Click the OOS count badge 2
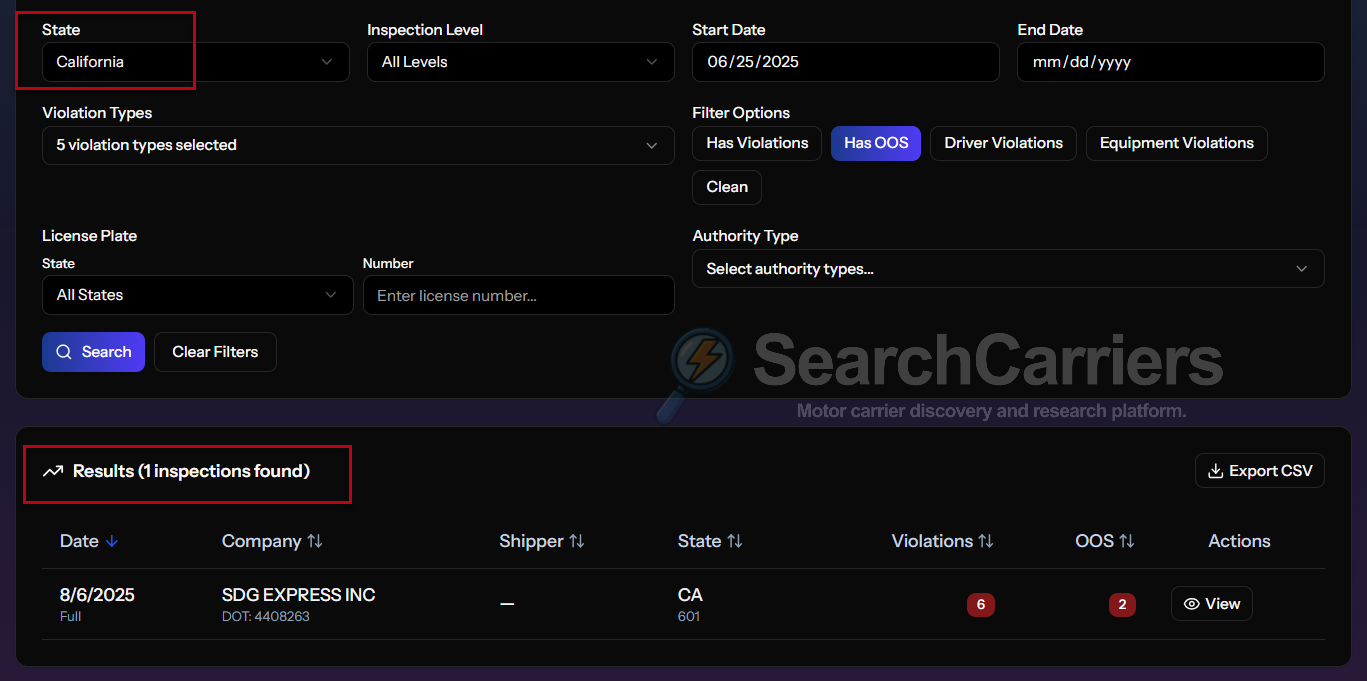 click(1122, 604)
